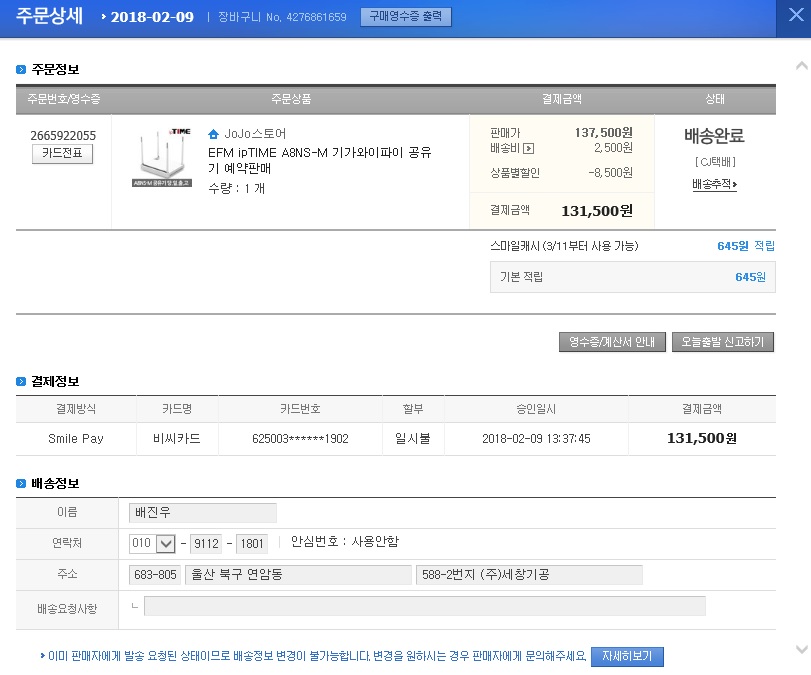Viewport: 811px width, 675px height.
Task: Click the 이름 field showing 배진우
Action: (x=202, y=513)
